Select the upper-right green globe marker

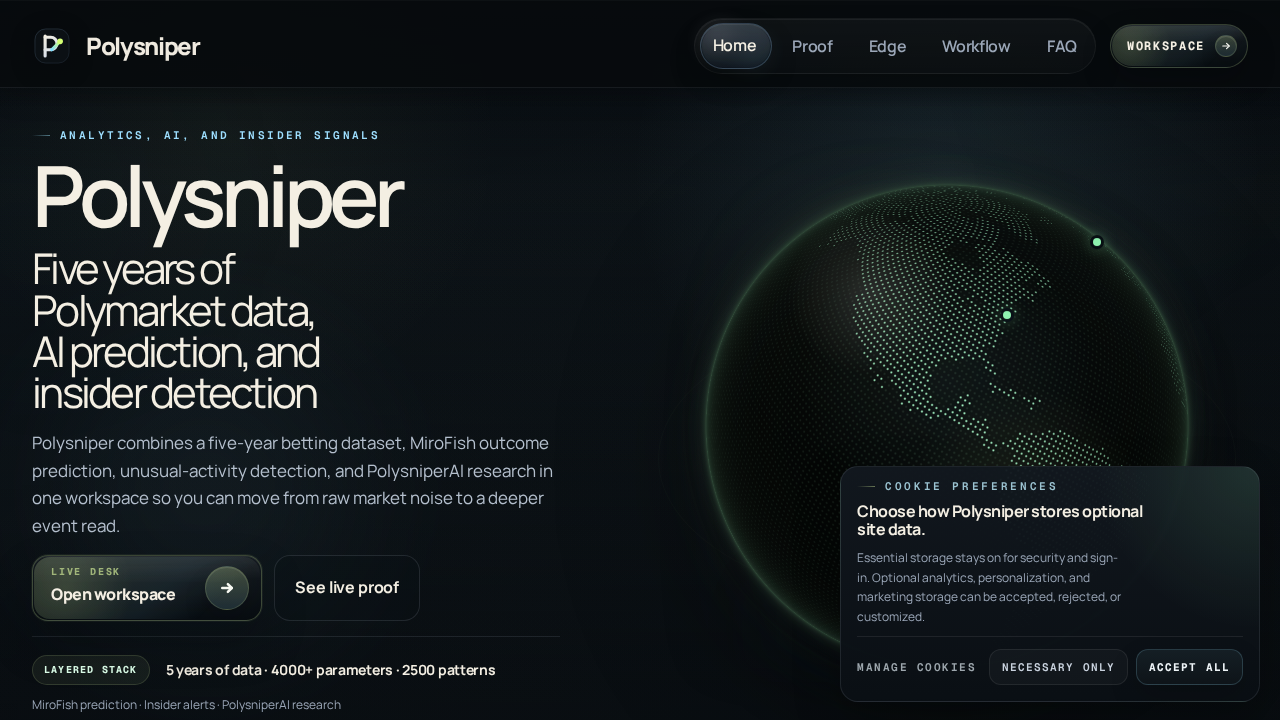tap(1097, 242)
